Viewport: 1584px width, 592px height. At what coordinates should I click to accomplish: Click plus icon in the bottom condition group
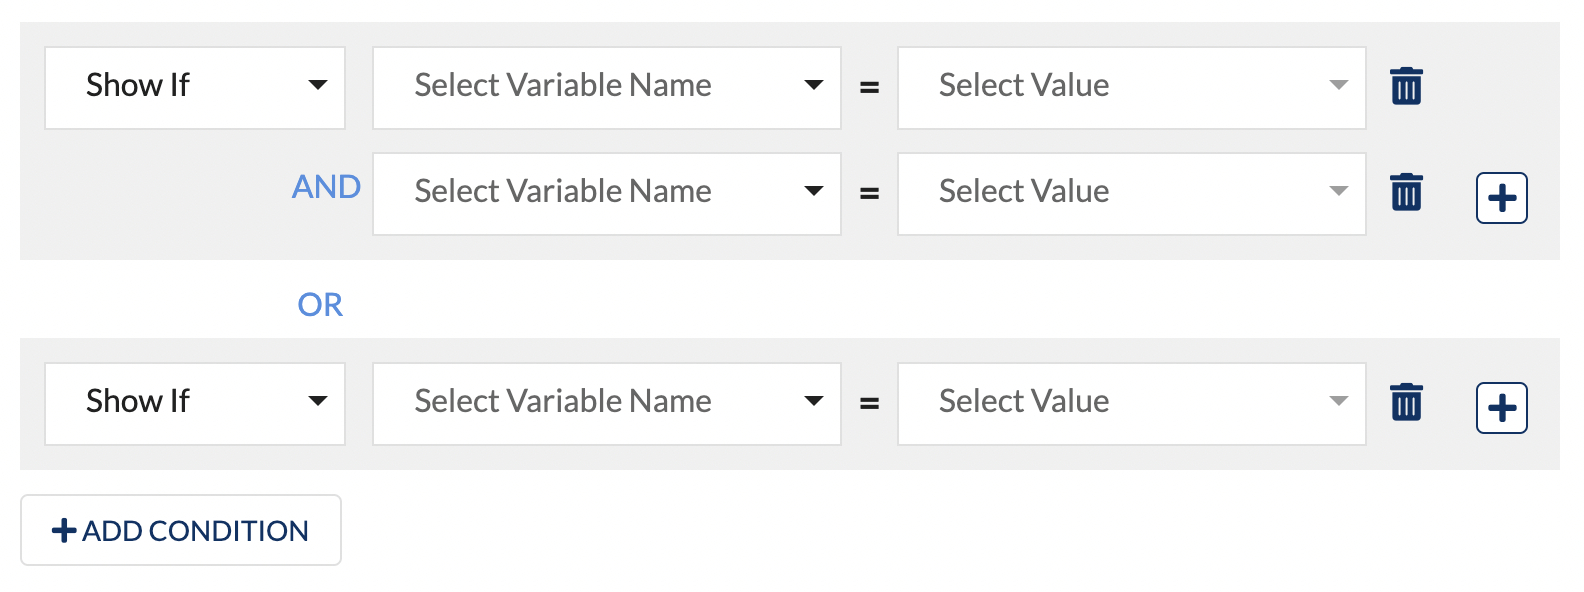tap(1501, 408)
